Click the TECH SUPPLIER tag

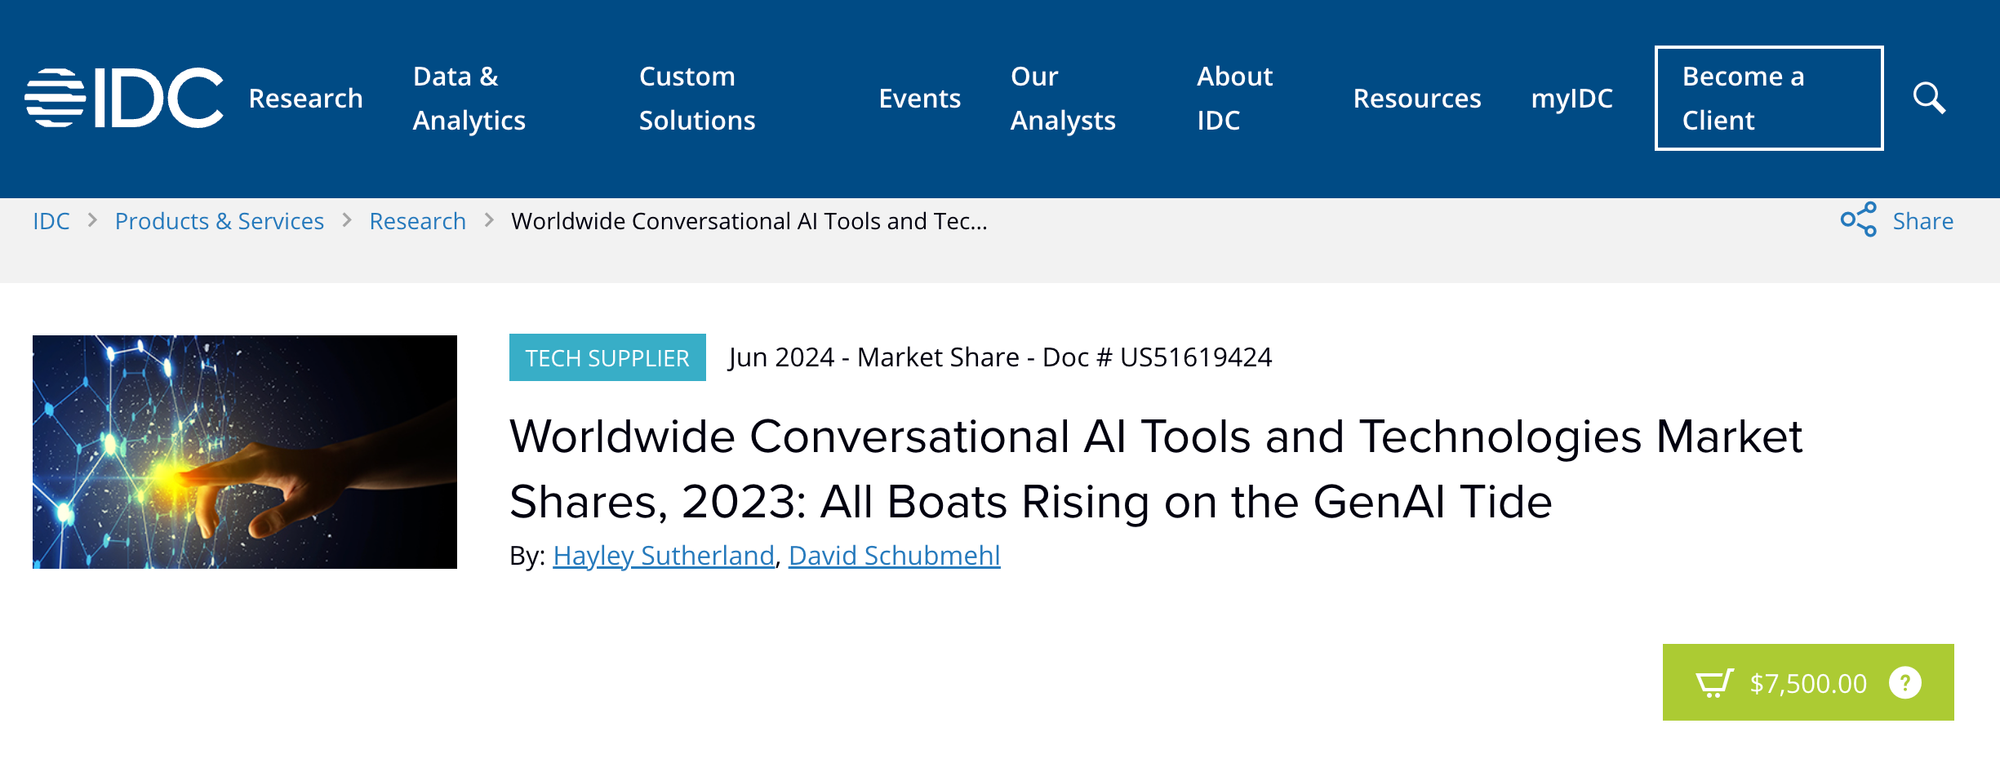(607, 357)
